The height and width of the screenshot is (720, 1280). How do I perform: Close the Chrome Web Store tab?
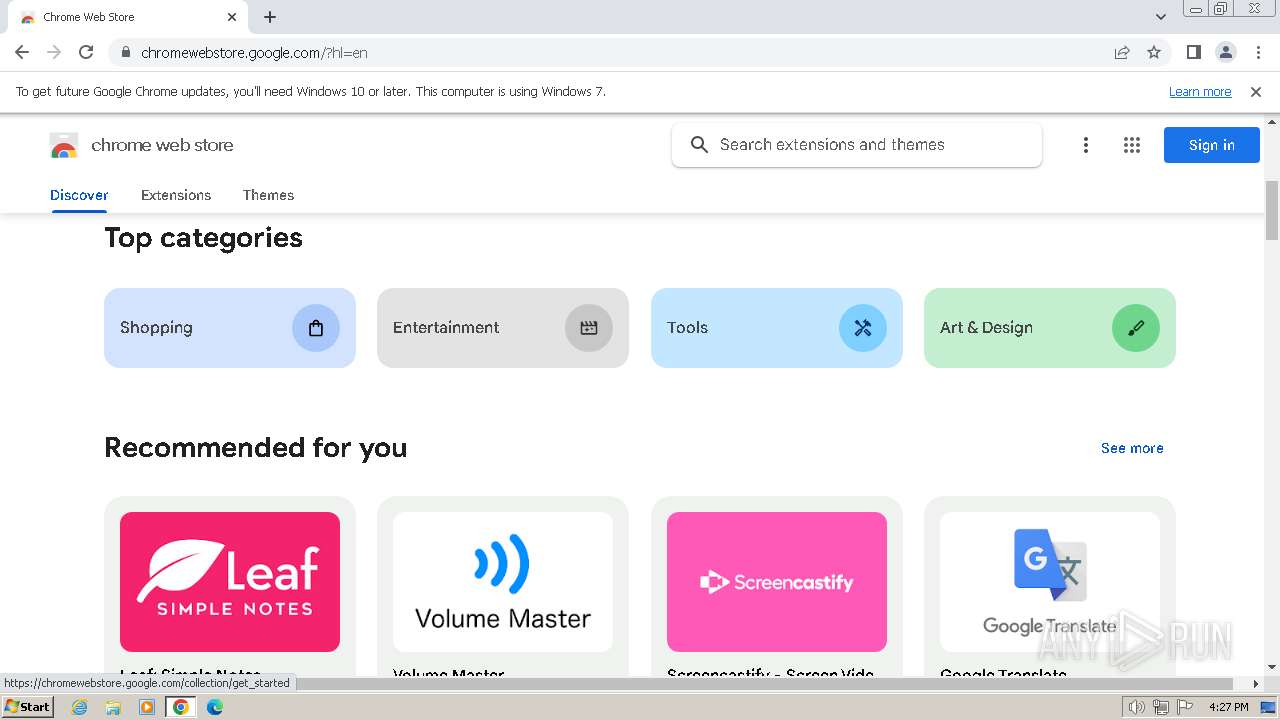tap(232, 17)
